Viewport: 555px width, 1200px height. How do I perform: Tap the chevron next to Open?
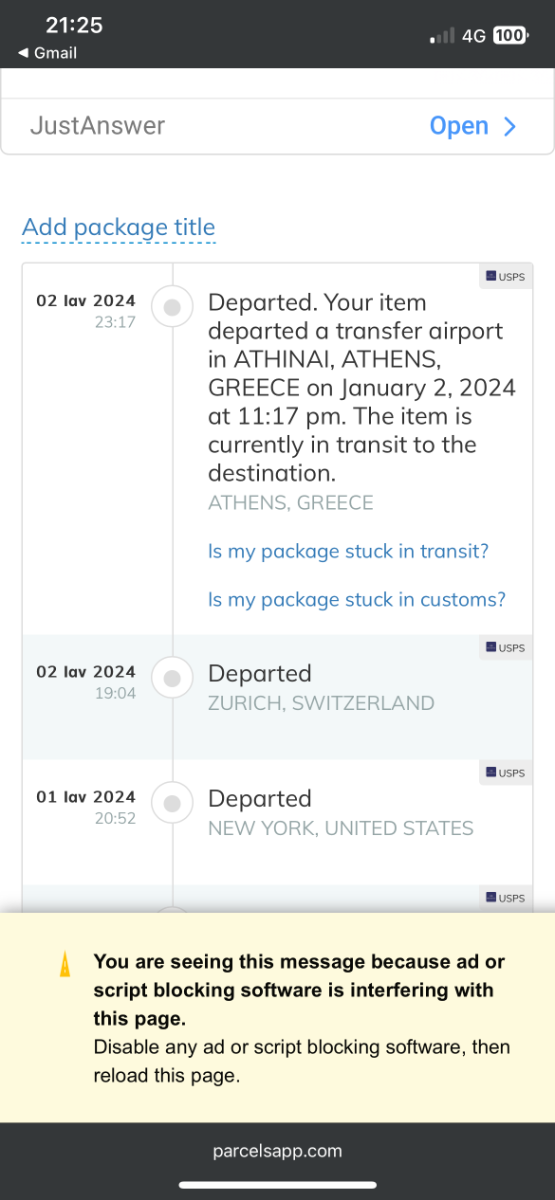click(510, 127)
